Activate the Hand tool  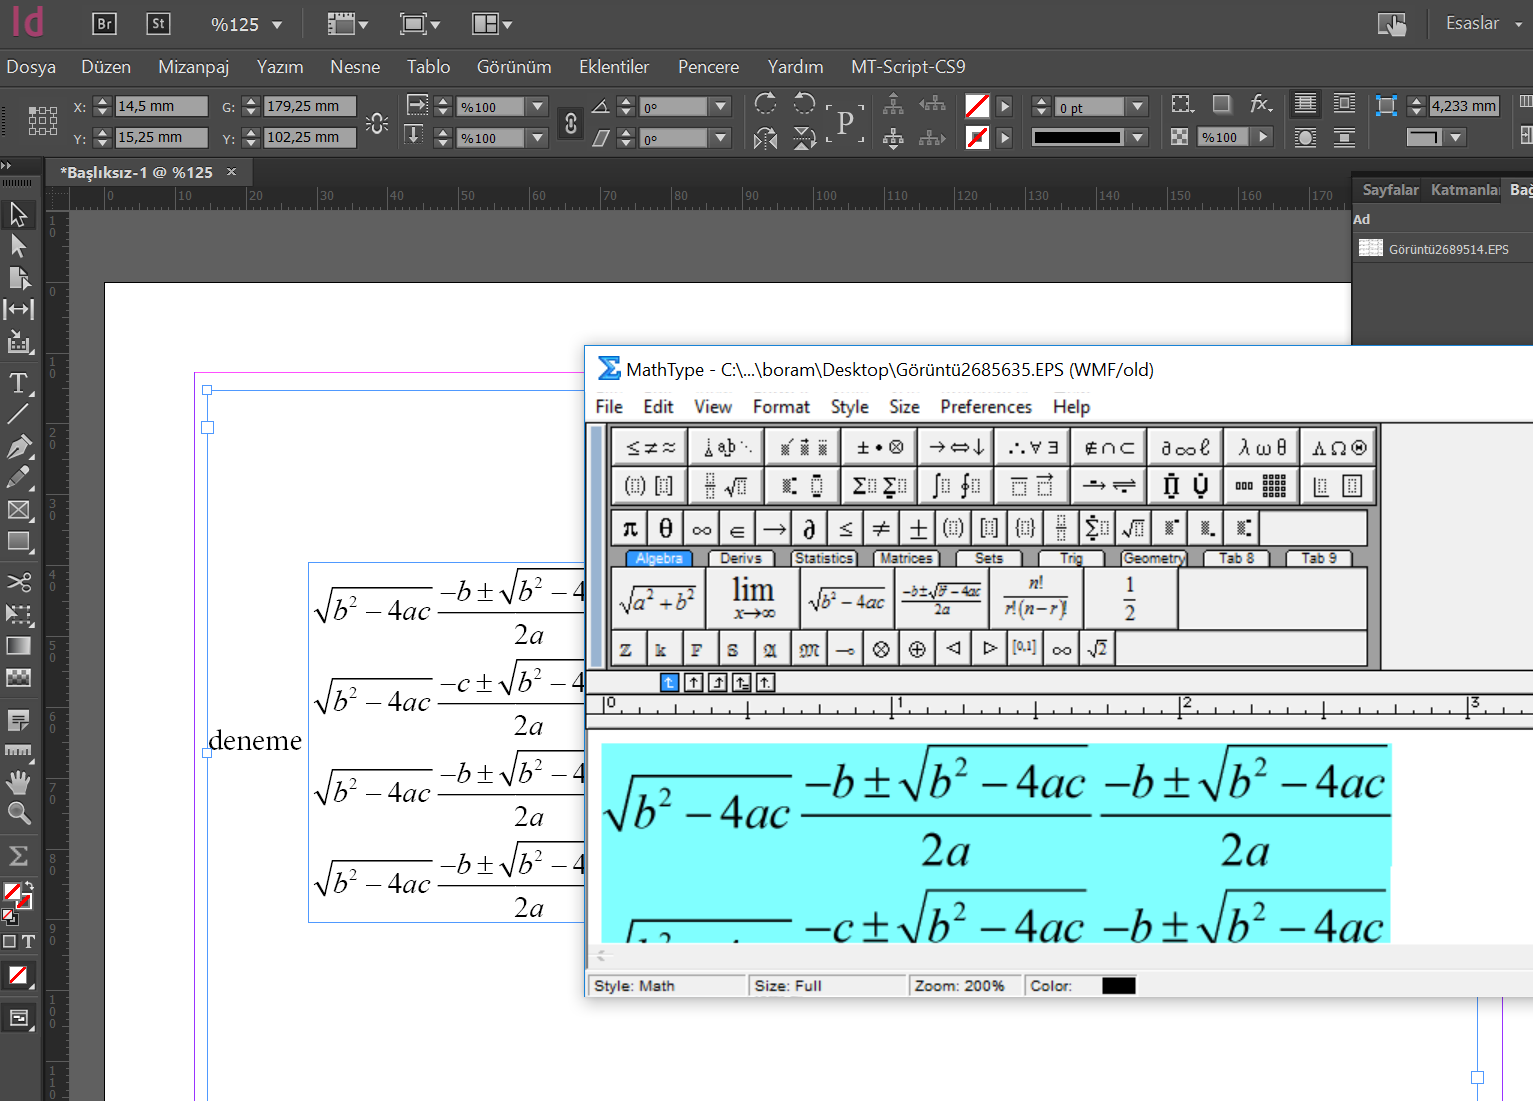point(18,782)
